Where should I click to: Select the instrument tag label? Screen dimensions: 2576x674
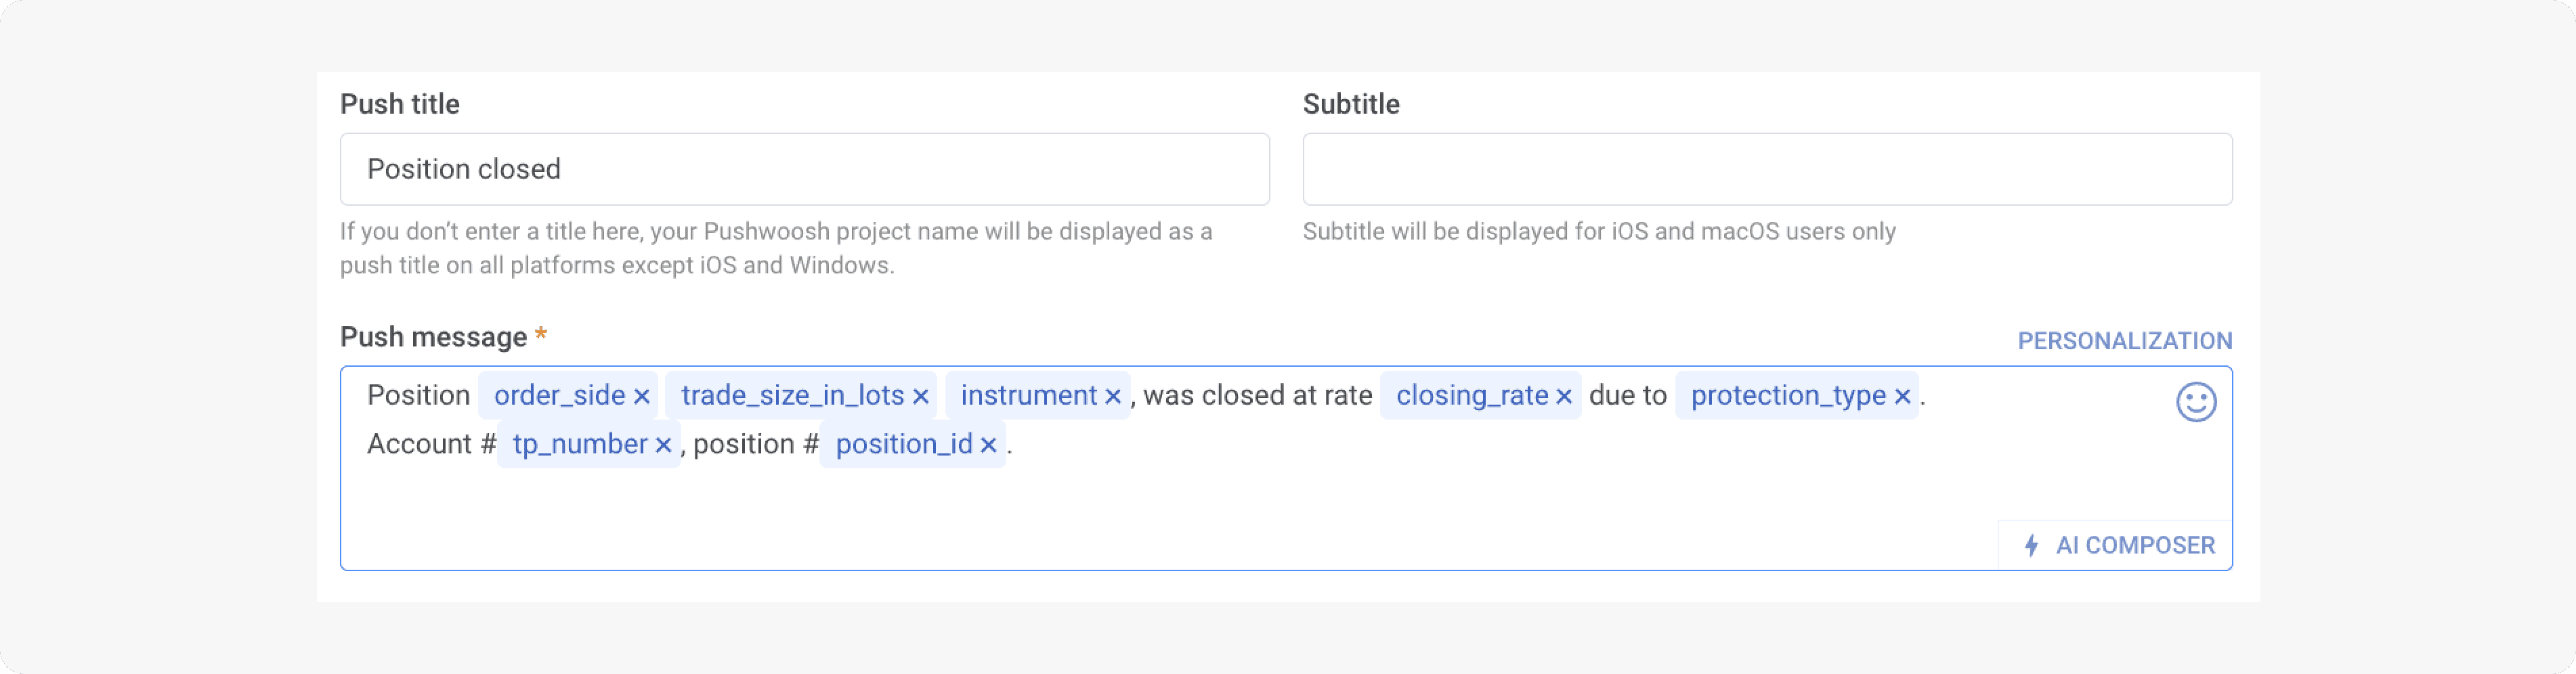pyautogui.click(x=1029, y=395)
